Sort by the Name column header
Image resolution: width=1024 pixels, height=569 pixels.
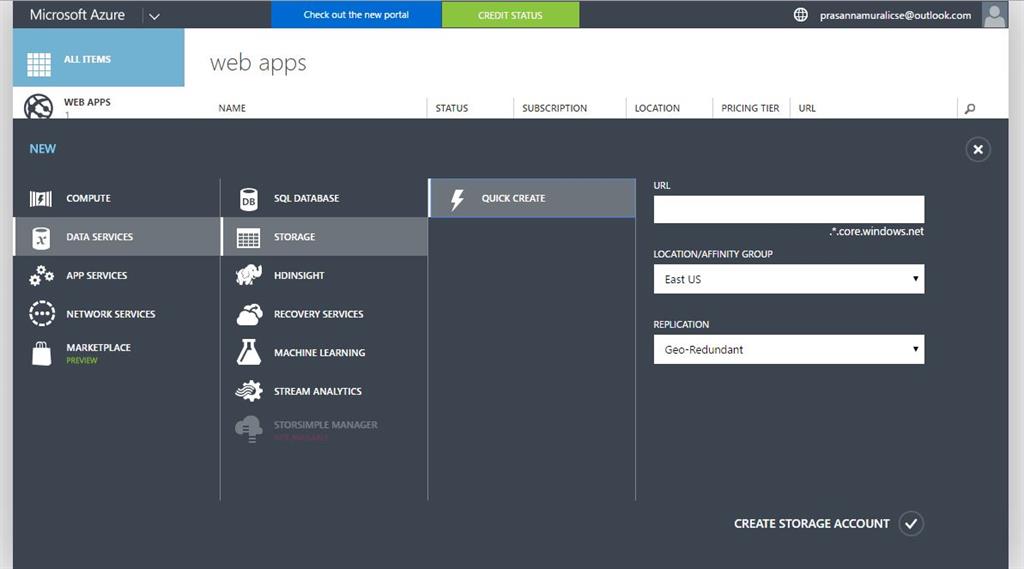click(232, 108)
